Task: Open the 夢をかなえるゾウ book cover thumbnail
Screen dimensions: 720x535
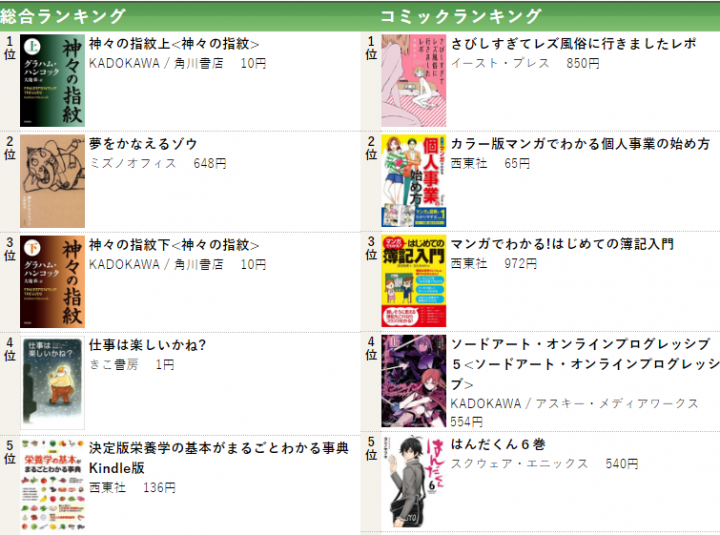Action: coord(52,181)
